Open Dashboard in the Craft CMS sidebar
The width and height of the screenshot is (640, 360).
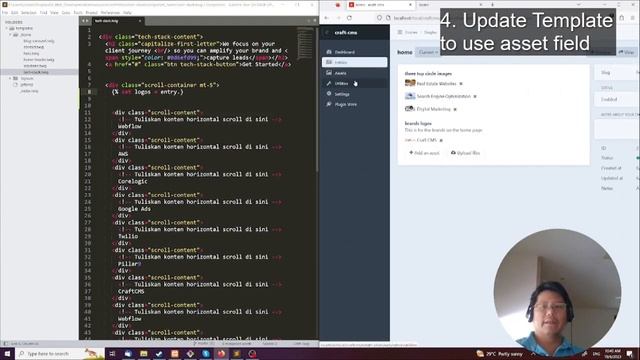coord(354,52)
